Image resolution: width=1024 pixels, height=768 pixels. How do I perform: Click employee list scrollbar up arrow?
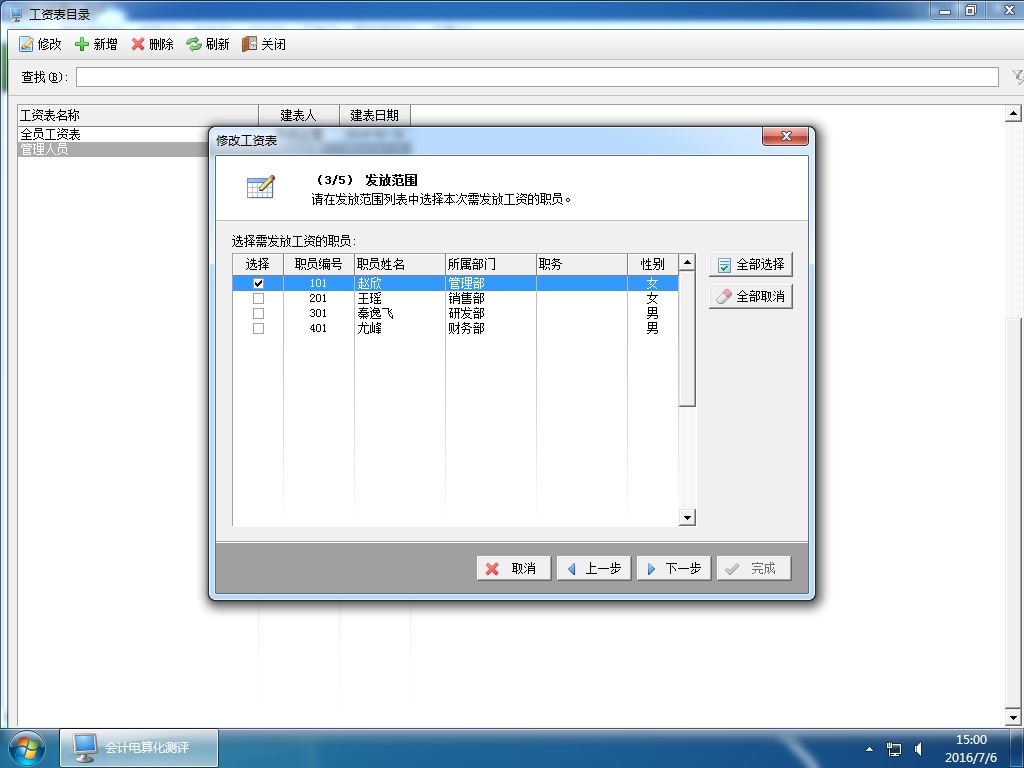point(687,263)
